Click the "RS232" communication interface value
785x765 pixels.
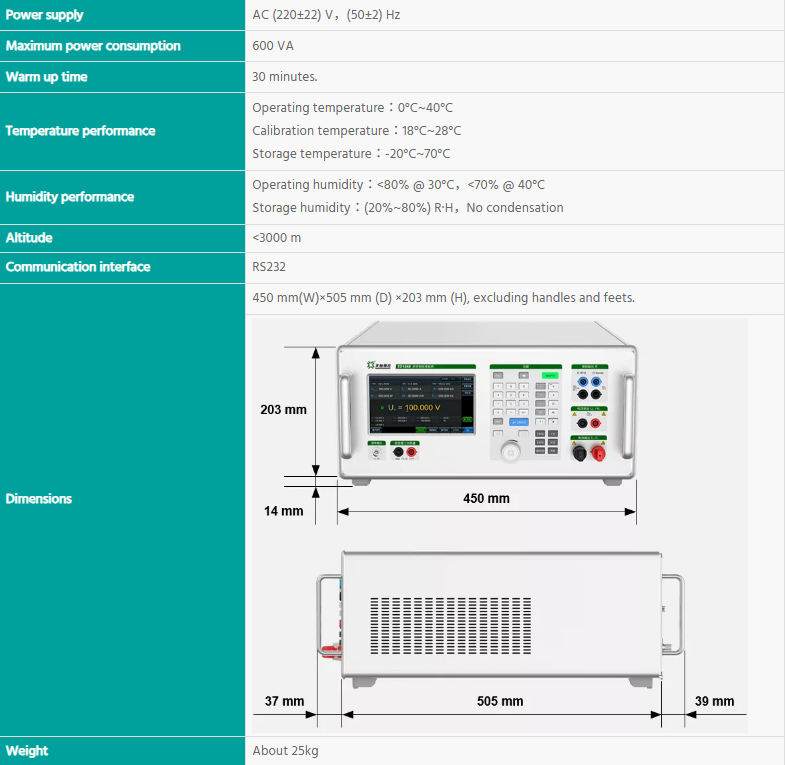click(x=268, y=267)
